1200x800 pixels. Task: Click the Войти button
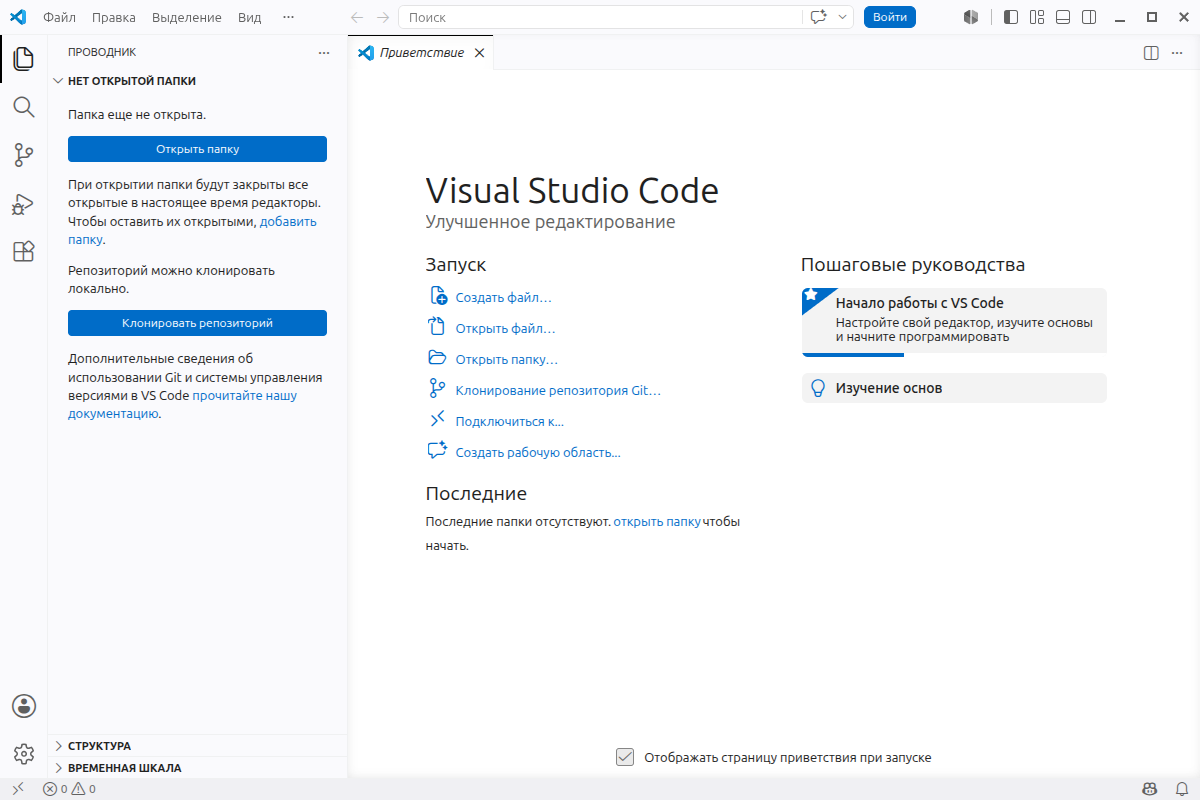[x=890, y=17]
